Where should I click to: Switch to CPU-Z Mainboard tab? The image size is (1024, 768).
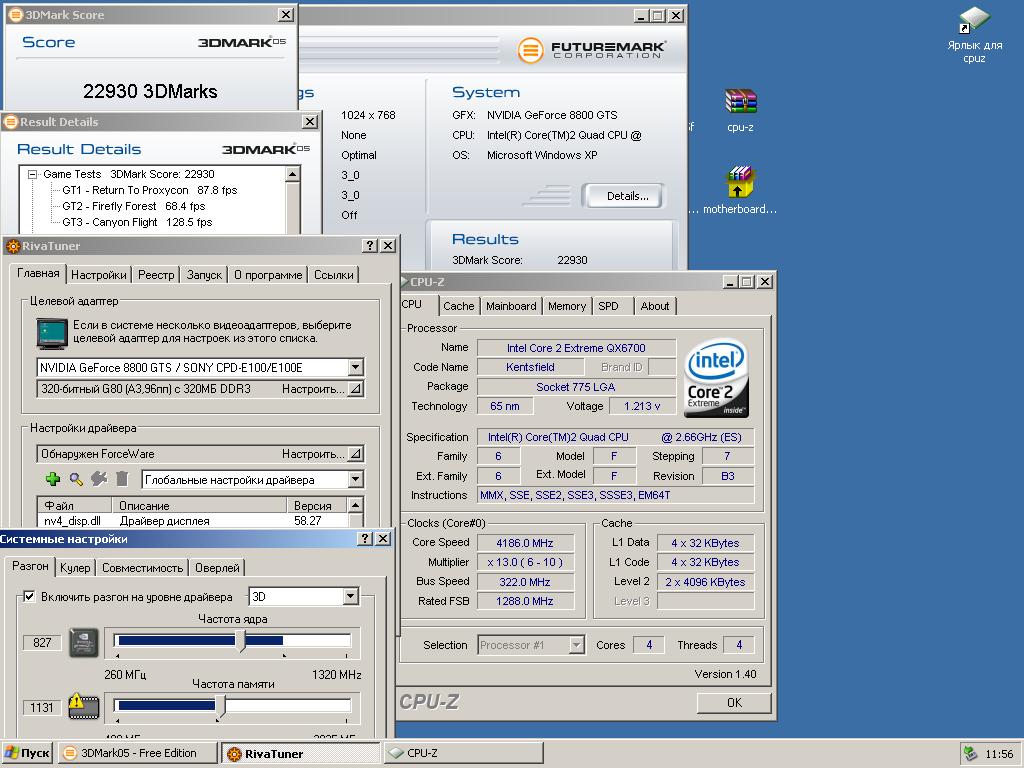pos(511,306)
